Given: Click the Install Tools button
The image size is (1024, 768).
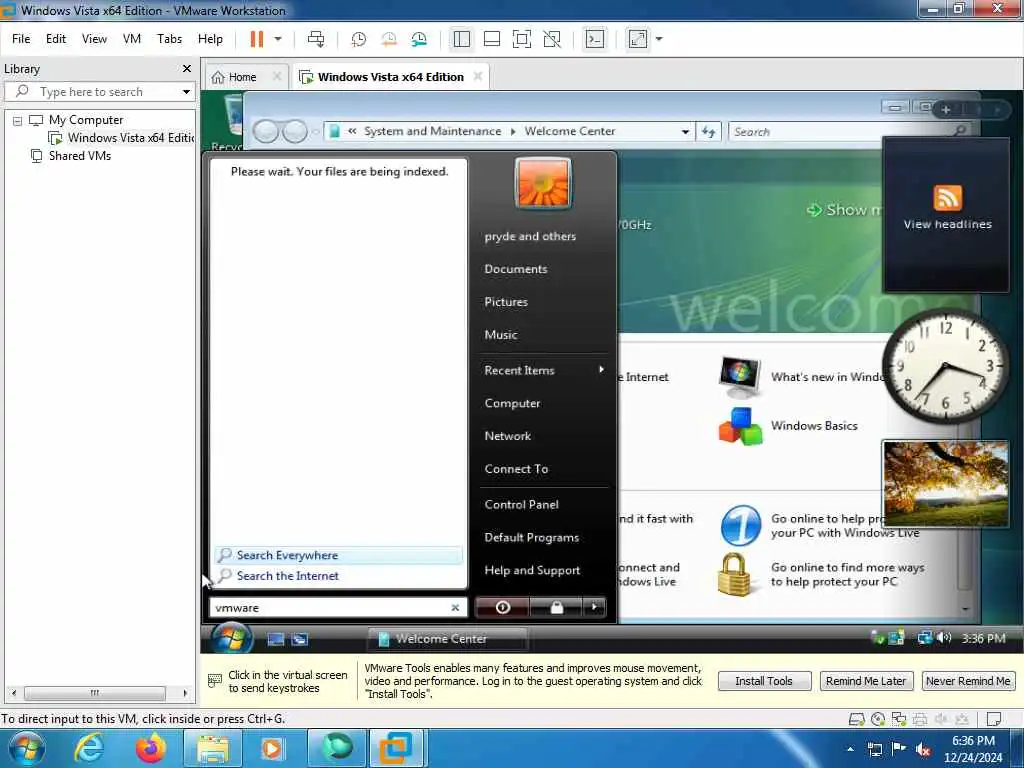Looking at the screenshot, I should click(764, 681).
